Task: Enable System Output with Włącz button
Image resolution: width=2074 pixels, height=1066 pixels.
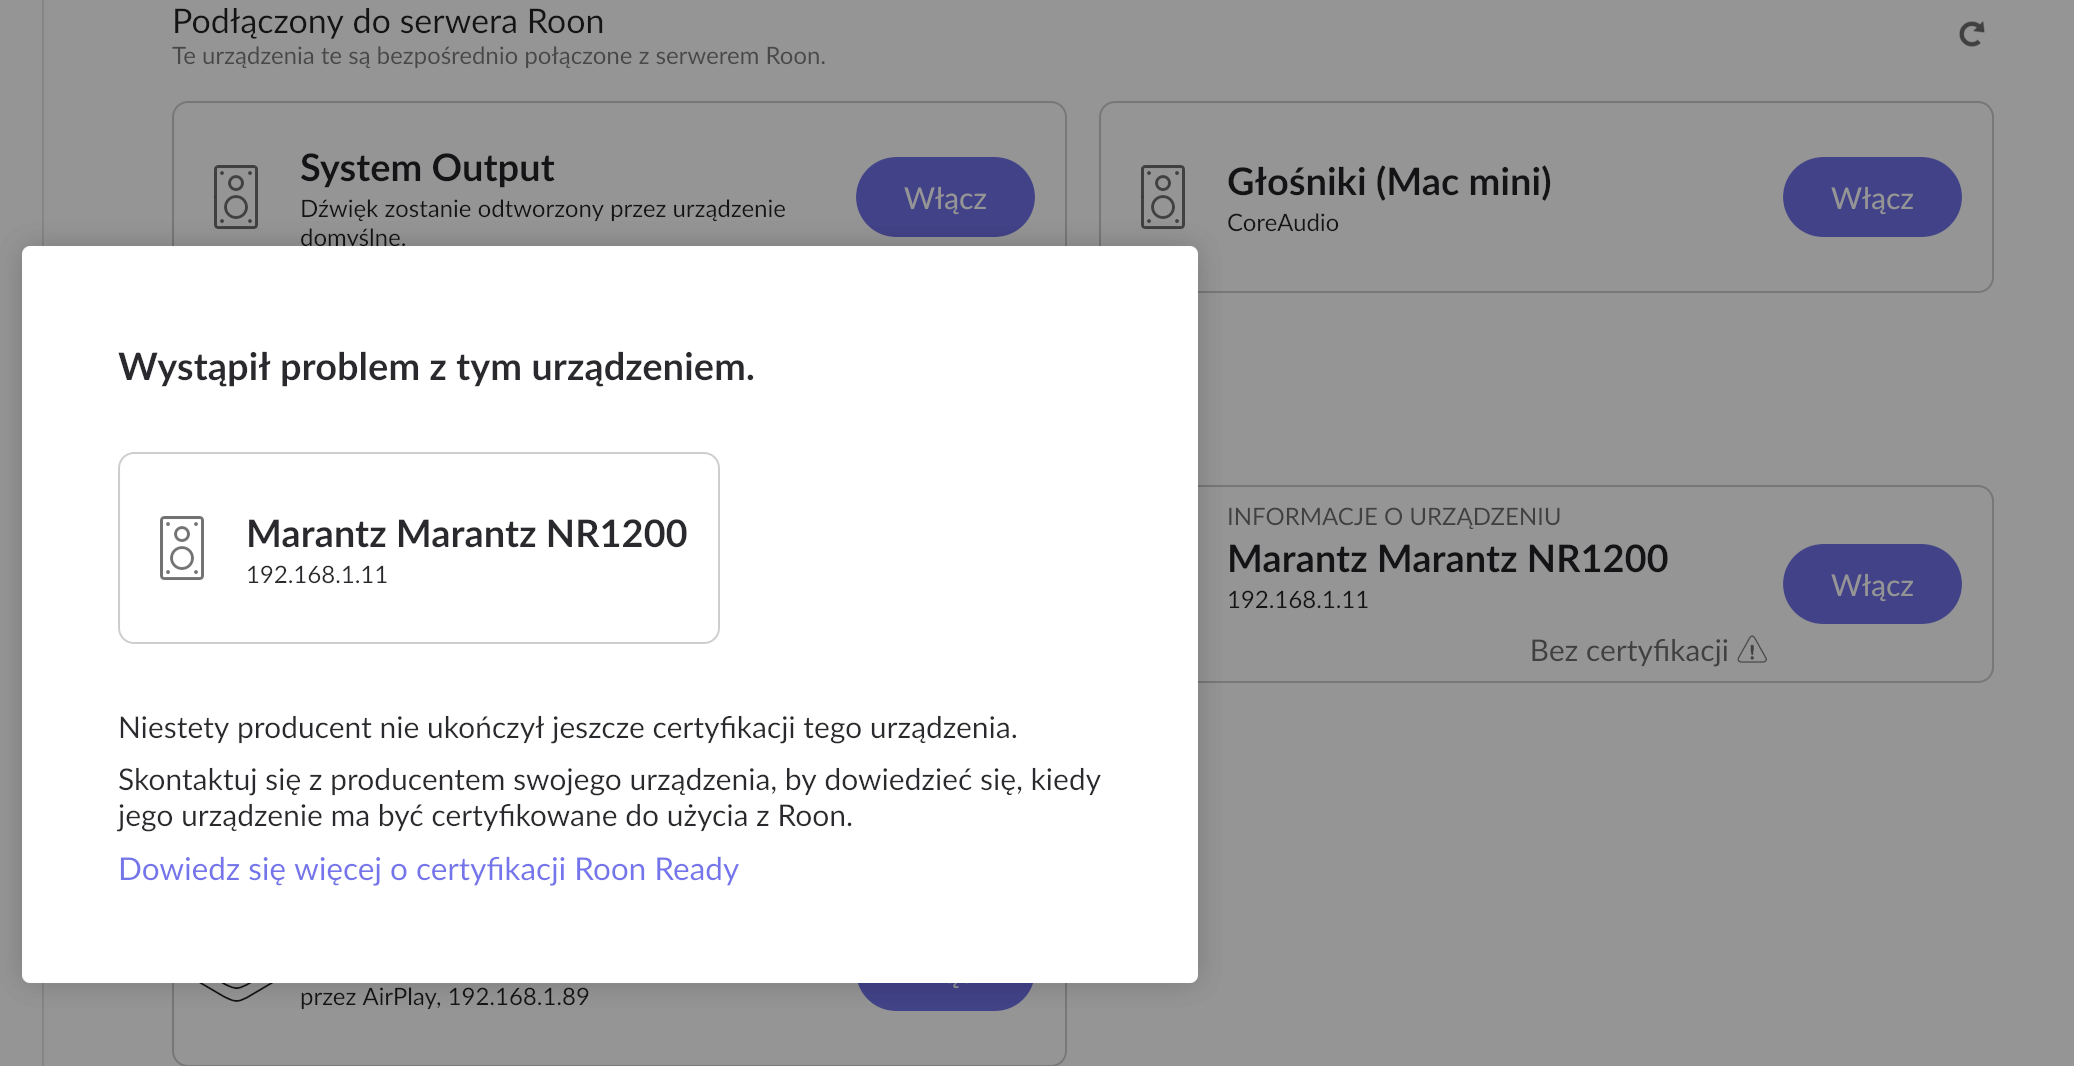Action: (x=945, y=197)
